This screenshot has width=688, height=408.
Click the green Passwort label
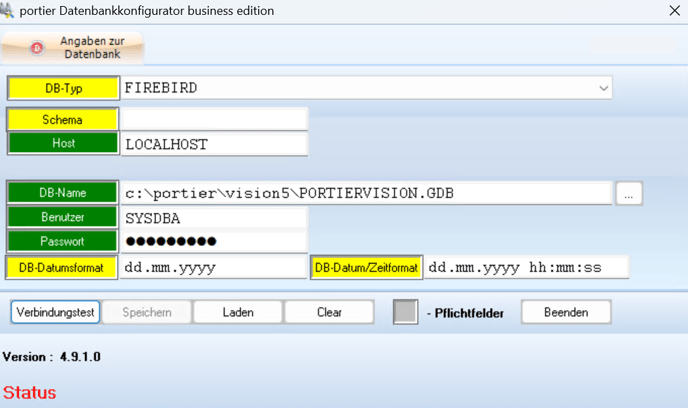[x=62, y=241]
